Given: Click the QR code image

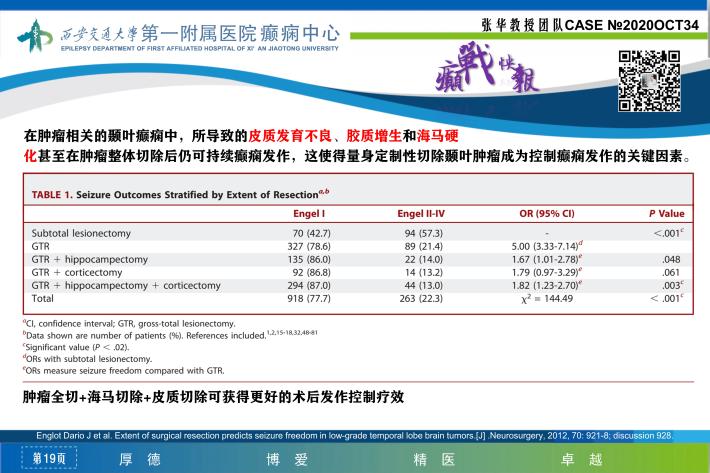Looking at the screenshot, I should click(x=649, y=81).
